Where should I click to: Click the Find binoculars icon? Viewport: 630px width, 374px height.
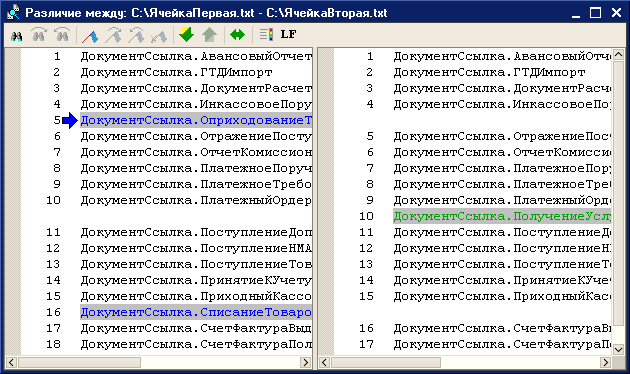(16, 35)
